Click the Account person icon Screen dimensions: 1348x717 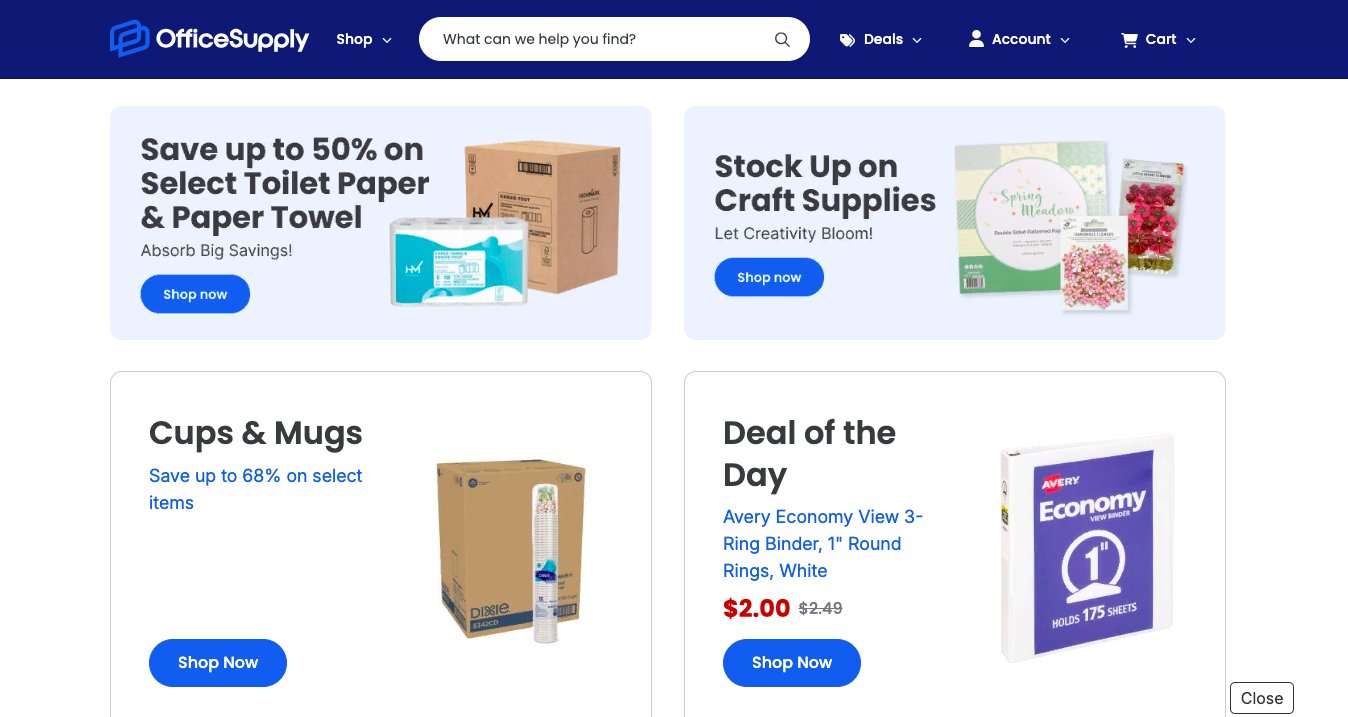(976, 39)
